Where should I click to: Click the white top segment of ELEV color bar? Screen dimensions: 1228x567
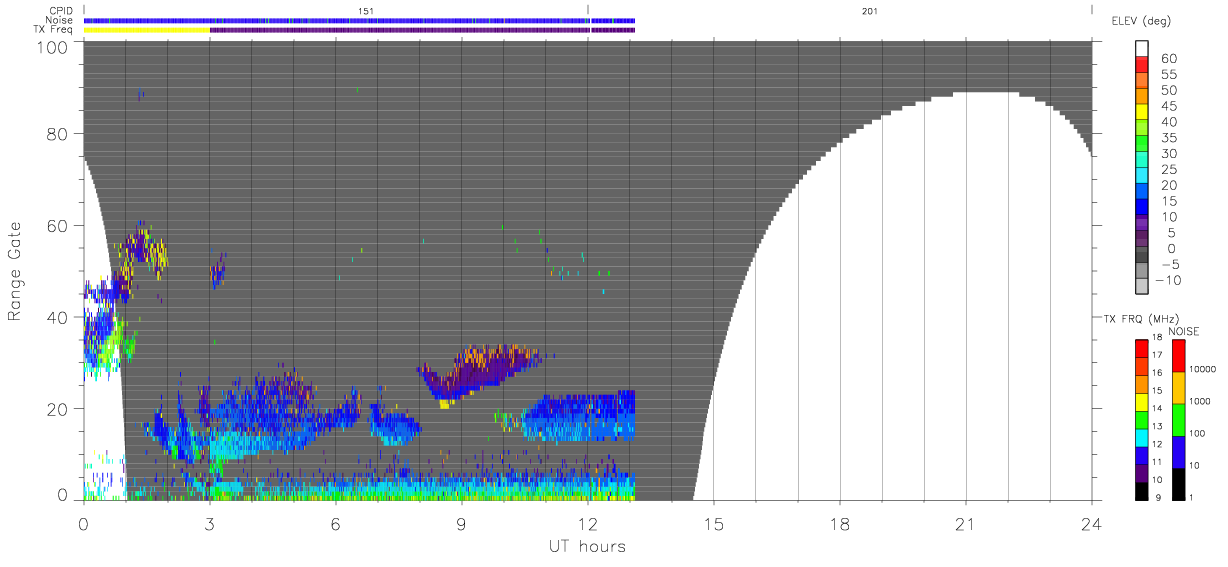1143,49
